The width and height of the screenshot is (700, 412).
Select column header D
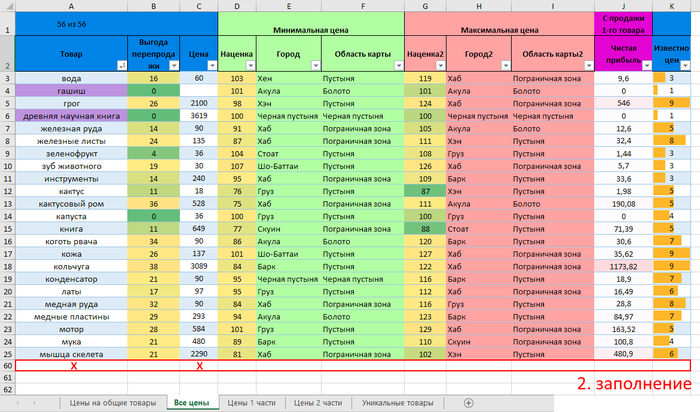[236, 5]
